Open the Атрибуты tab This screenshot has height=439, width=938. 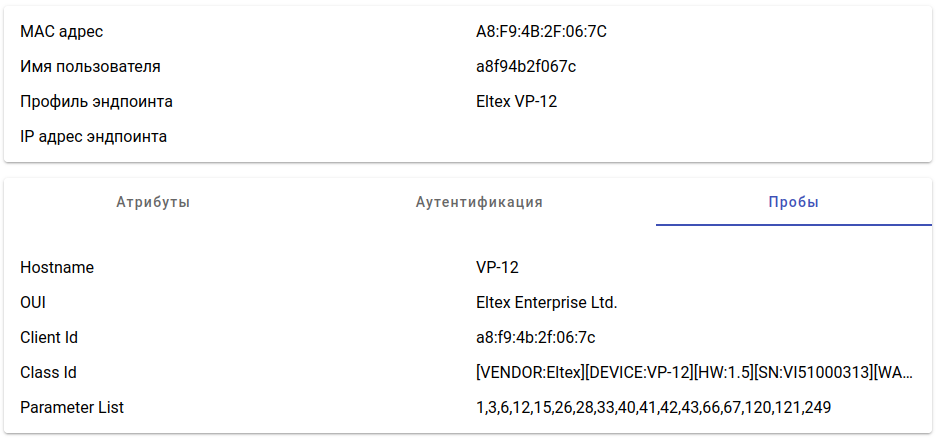tap(153, 202)
